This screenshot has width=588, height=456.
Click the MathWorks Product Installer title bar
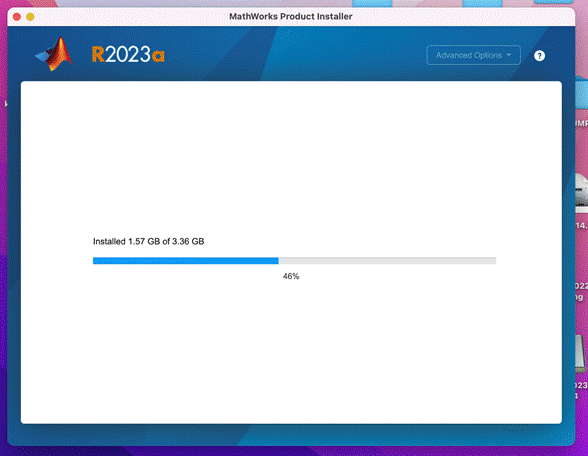291,16
